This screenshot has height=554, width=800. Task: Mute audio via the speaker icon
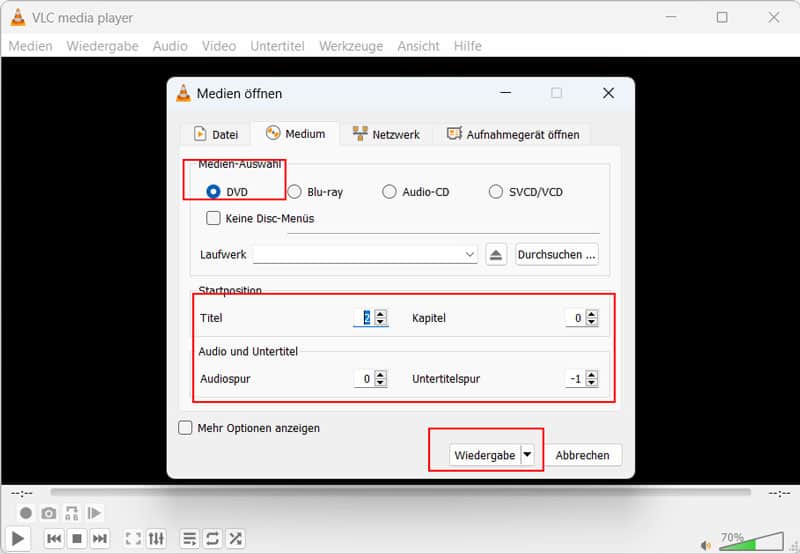coord(706,545)
